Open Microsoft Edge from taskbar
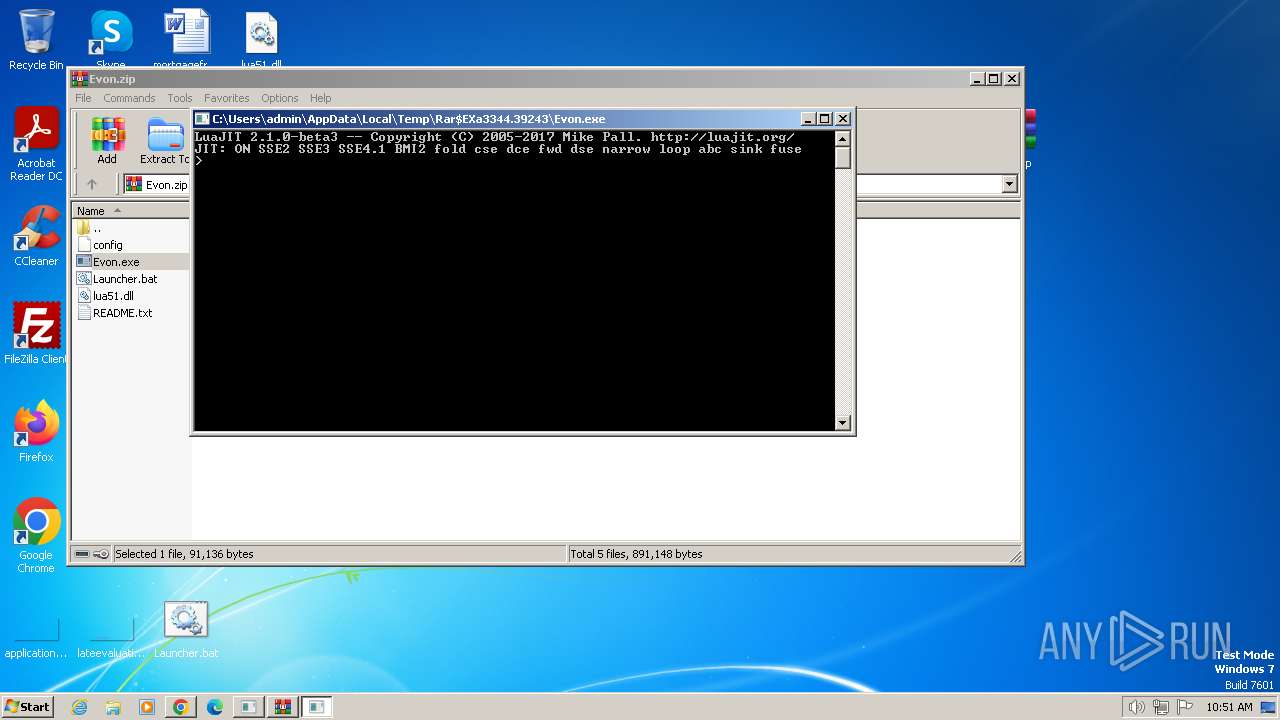The image size is (1280, 720). pyautogui.click(x=215, y=707)
